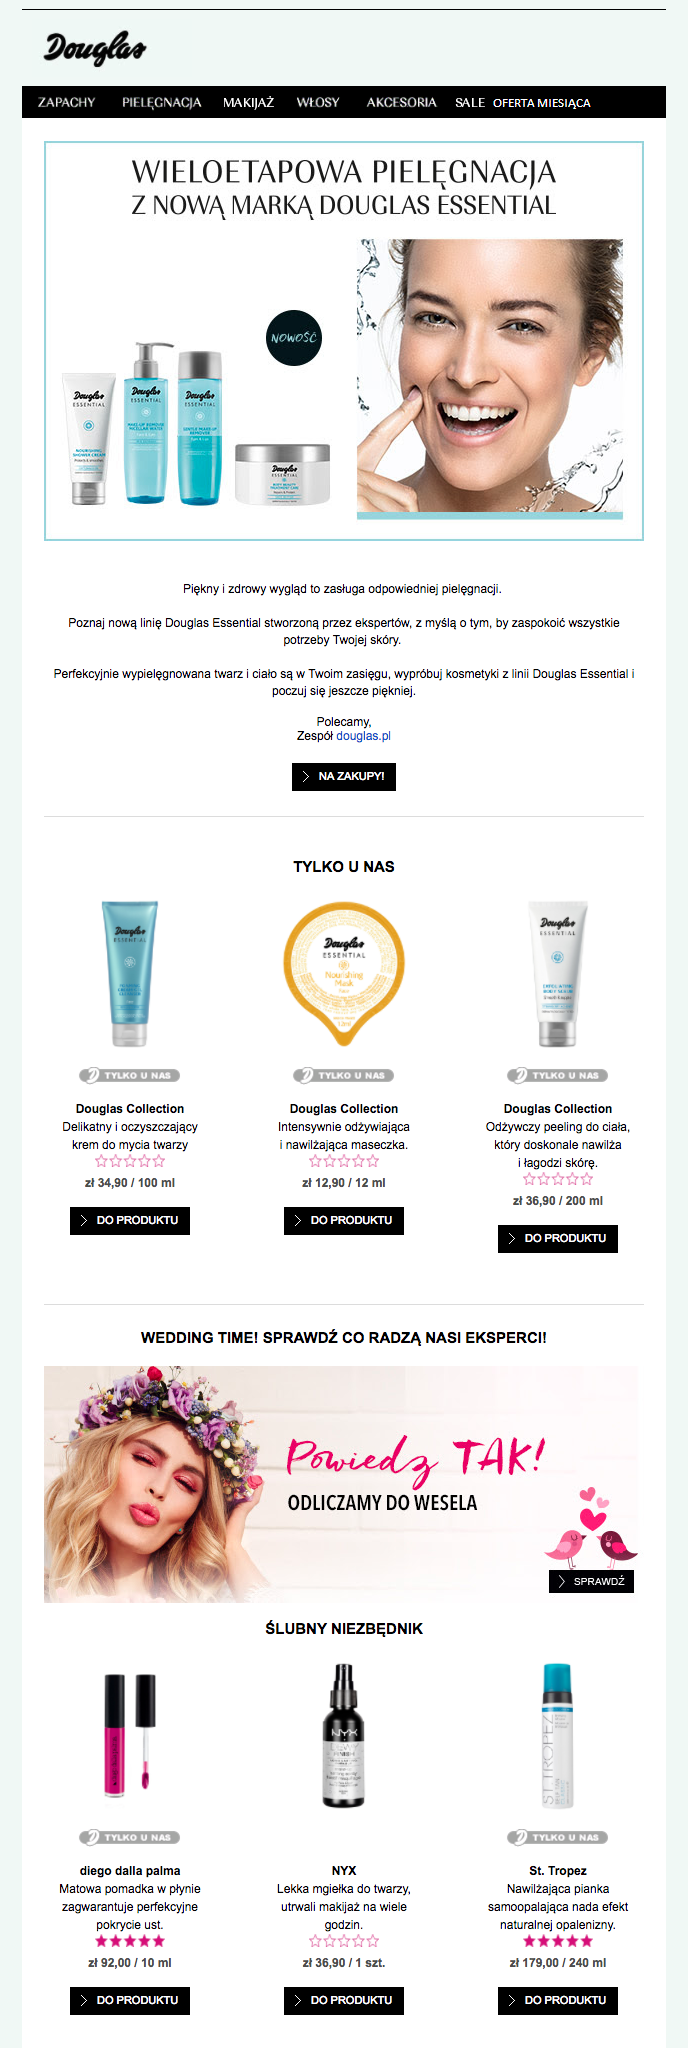Click DO PRODUKTU under NYX mist

pos(344,2001)
